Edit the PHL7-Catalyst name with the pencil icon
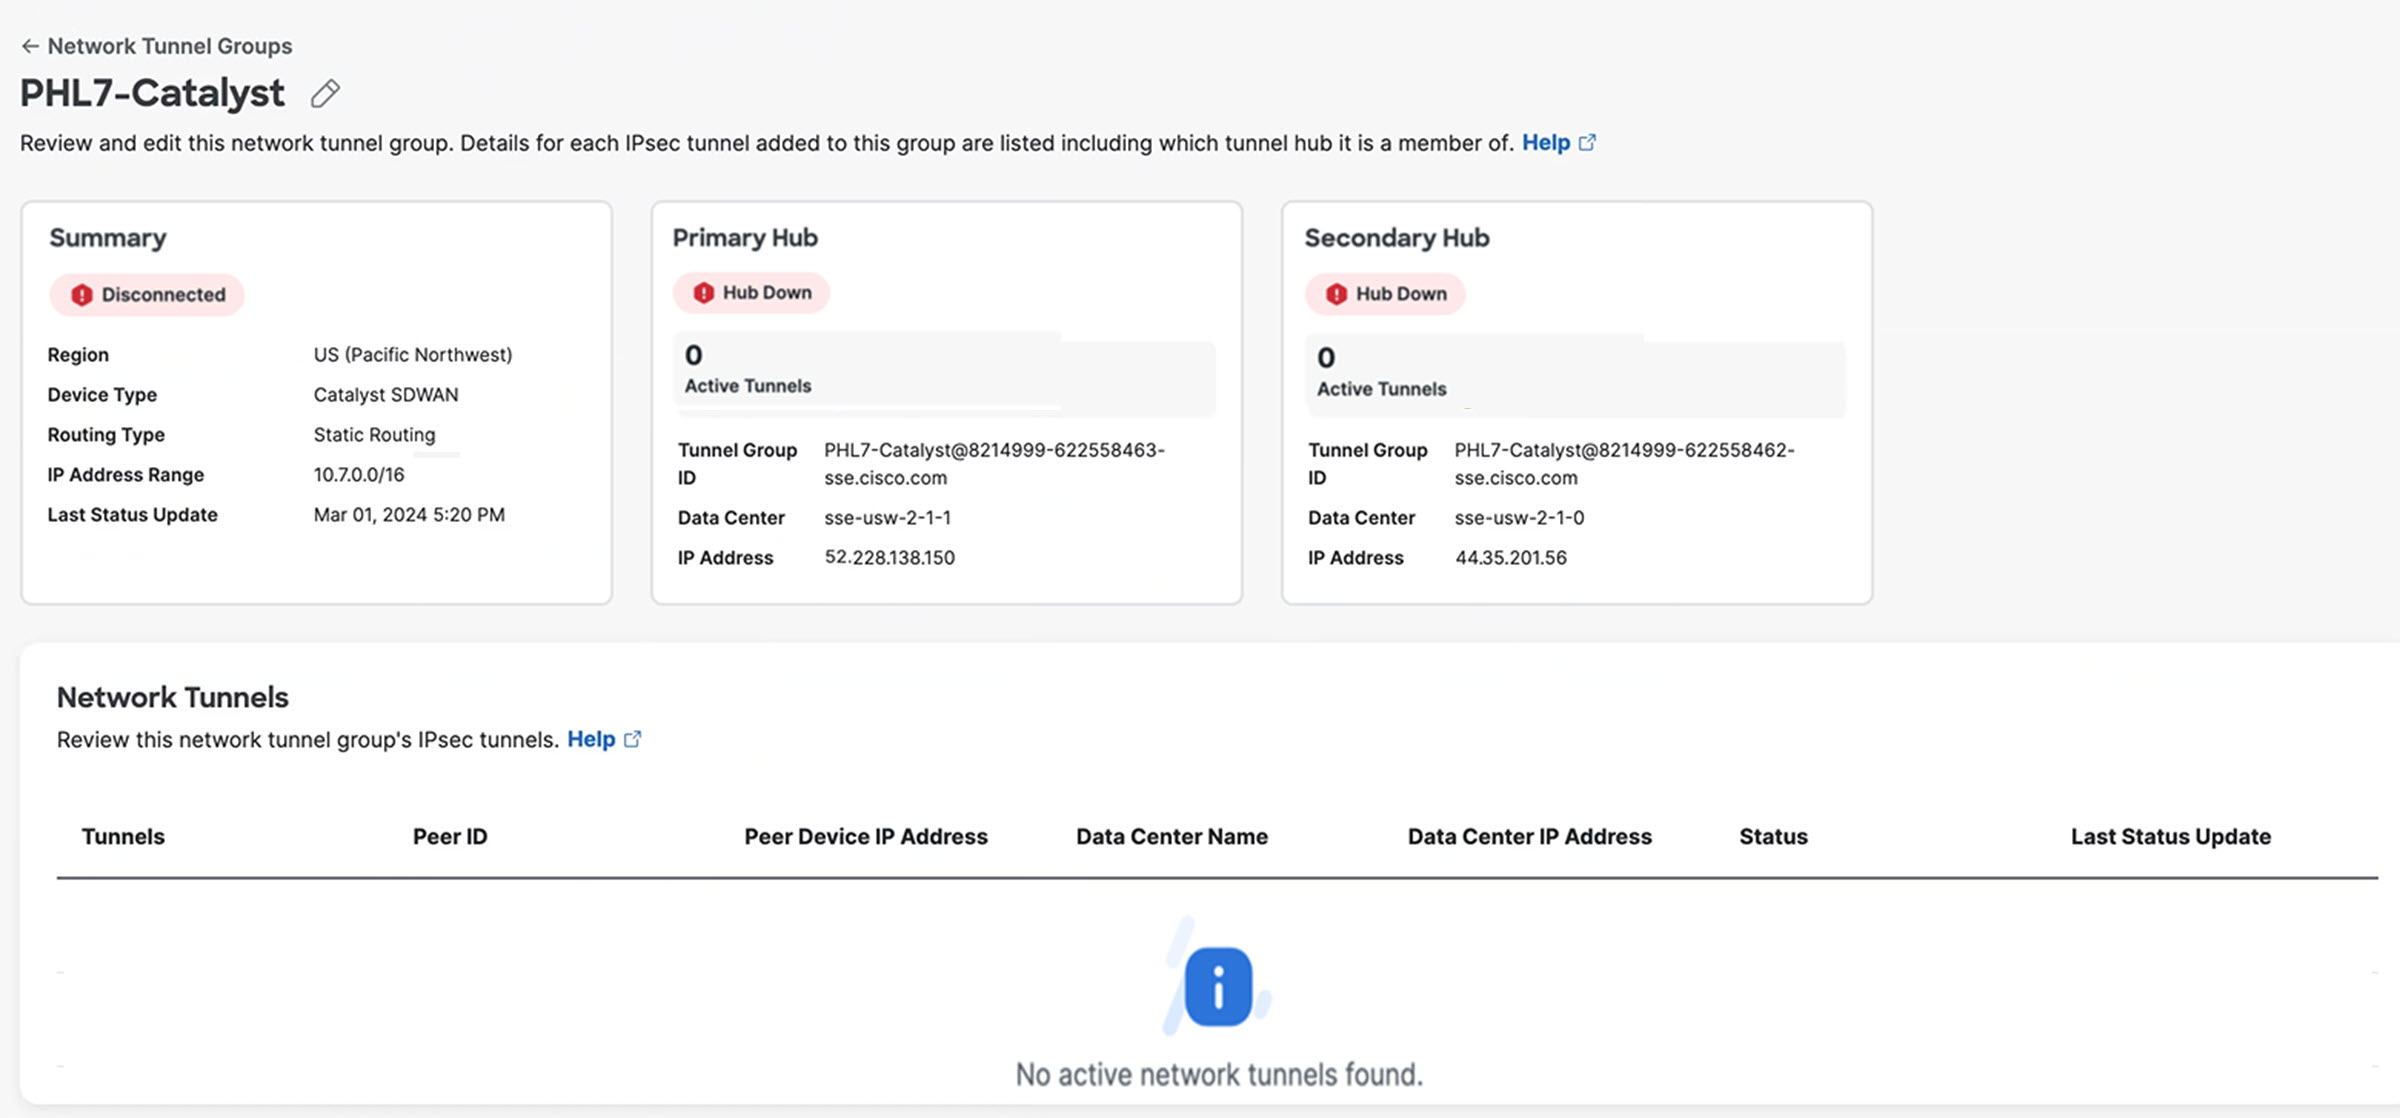The width and height of the screenshot is (2400, 1118). click(x=325, y=93)
